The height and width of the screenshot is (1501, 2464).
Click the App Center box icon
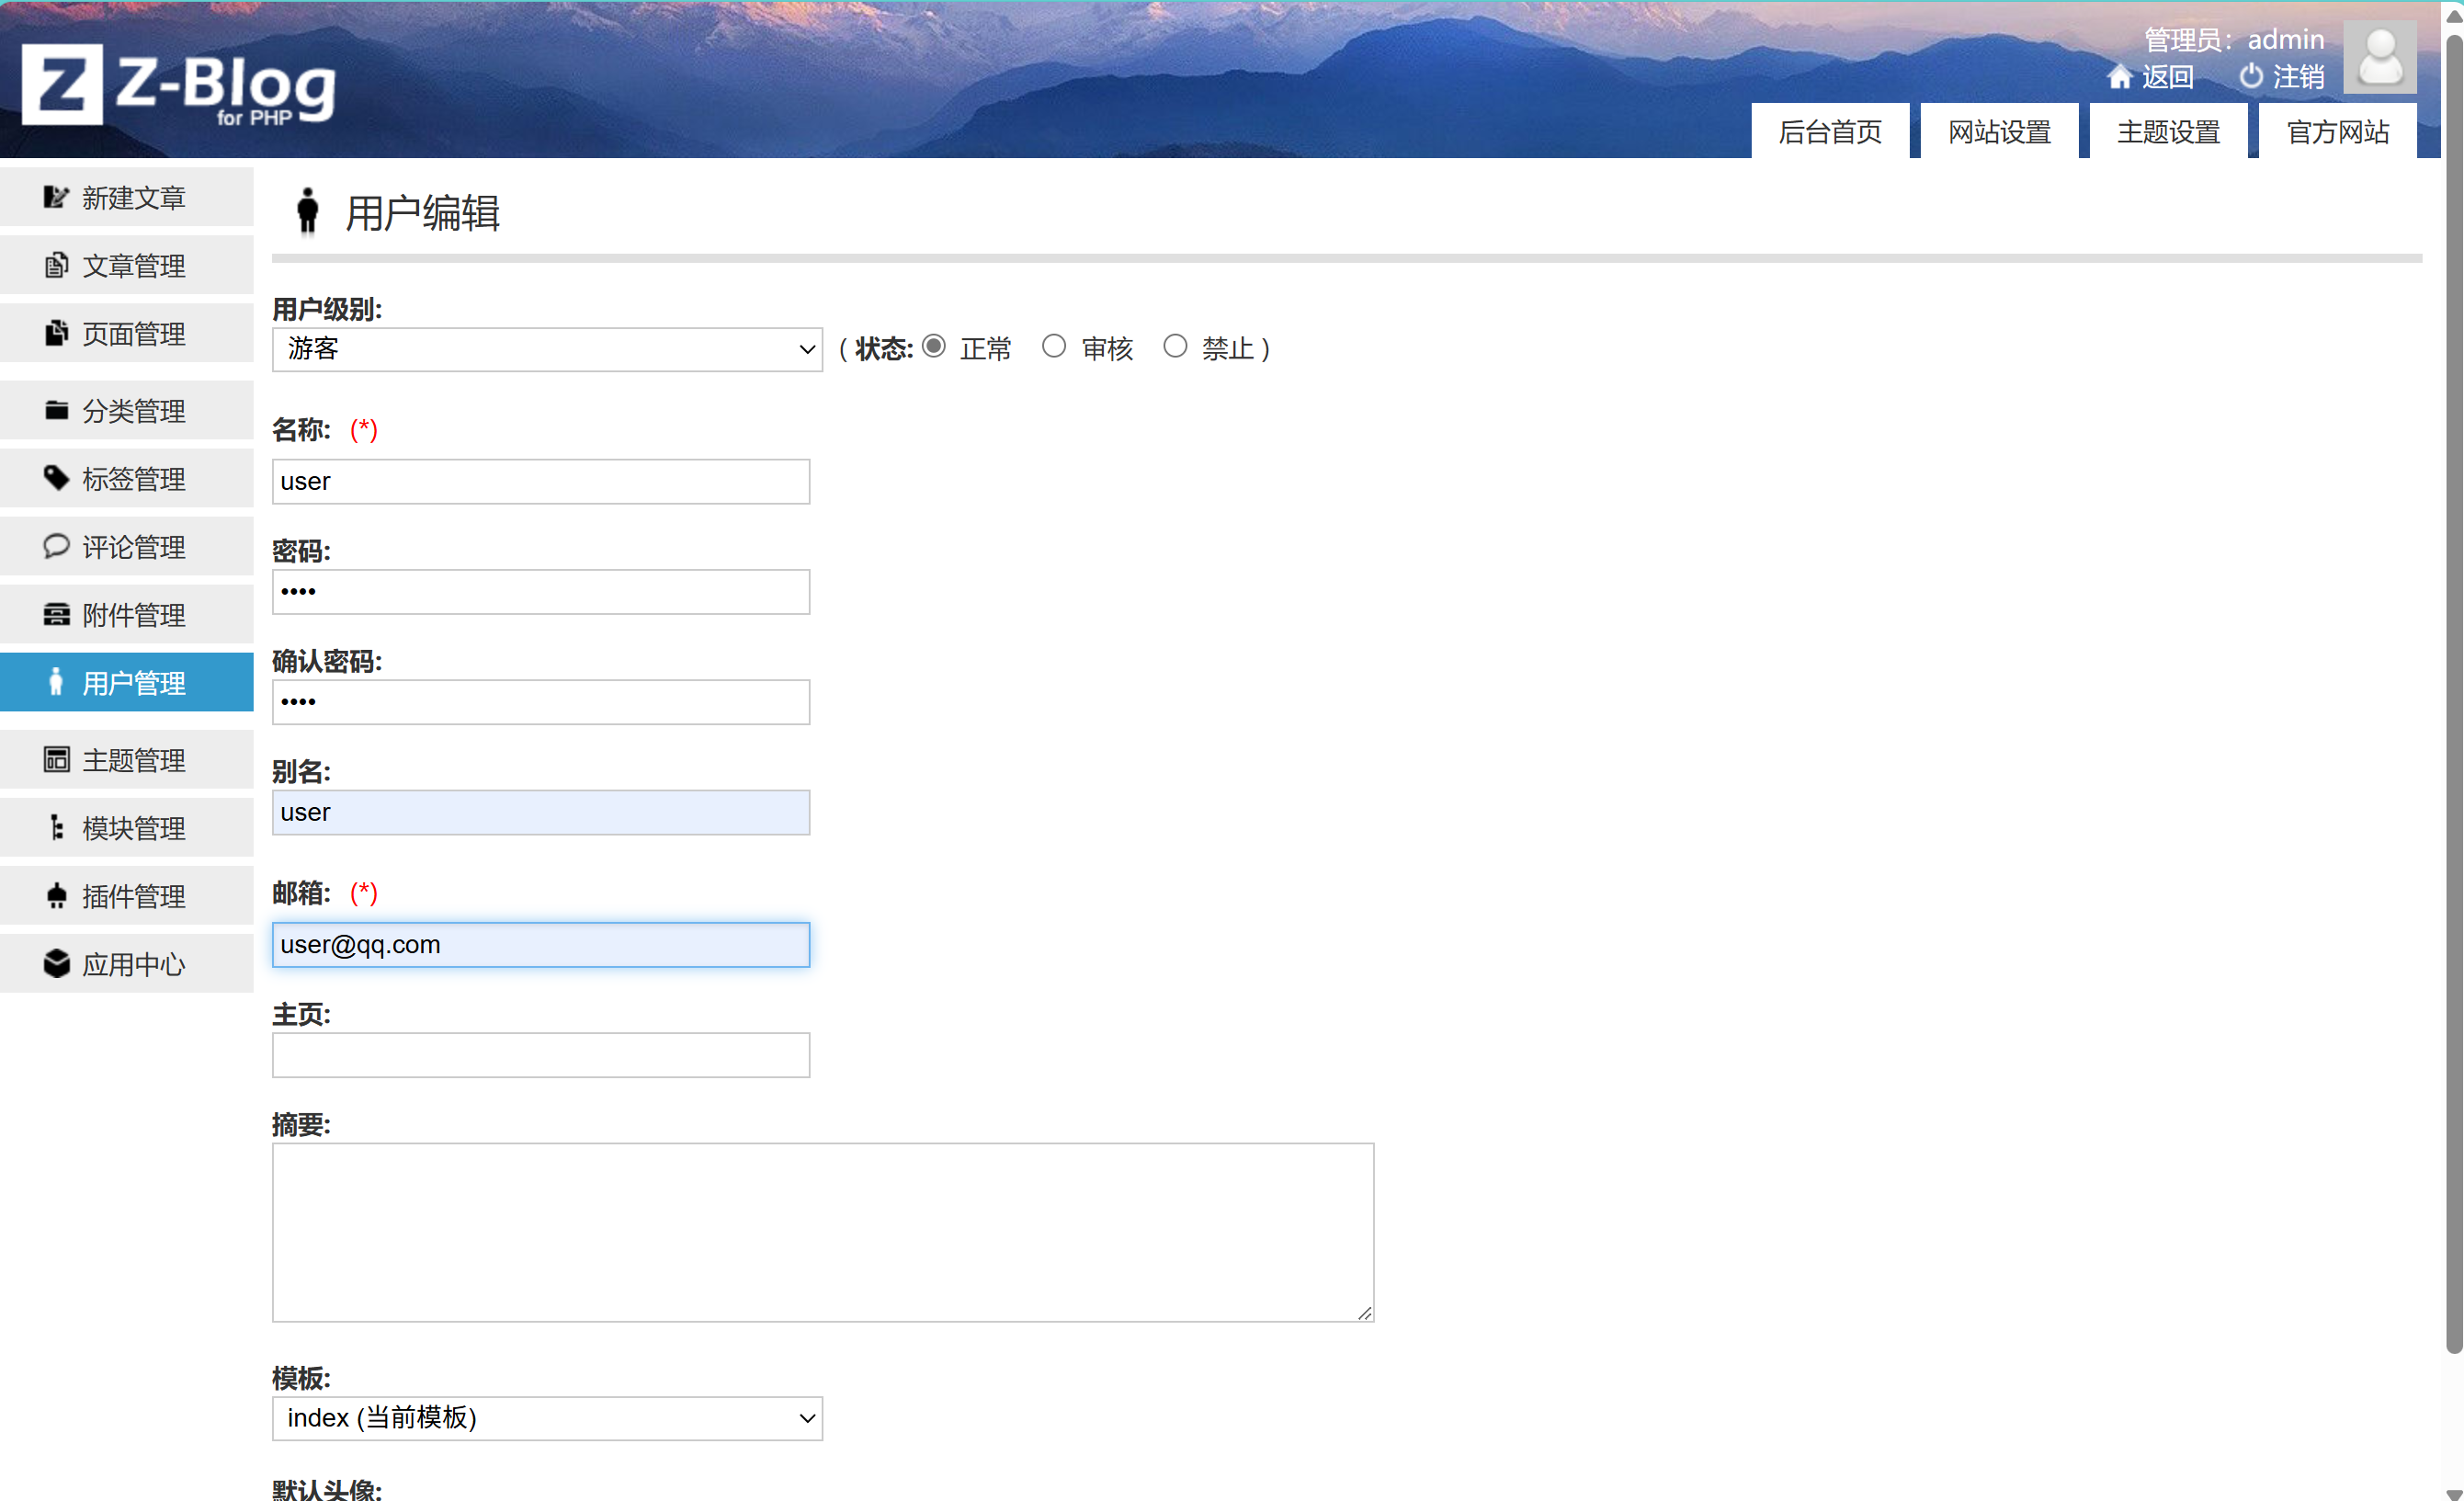[56, 963]
